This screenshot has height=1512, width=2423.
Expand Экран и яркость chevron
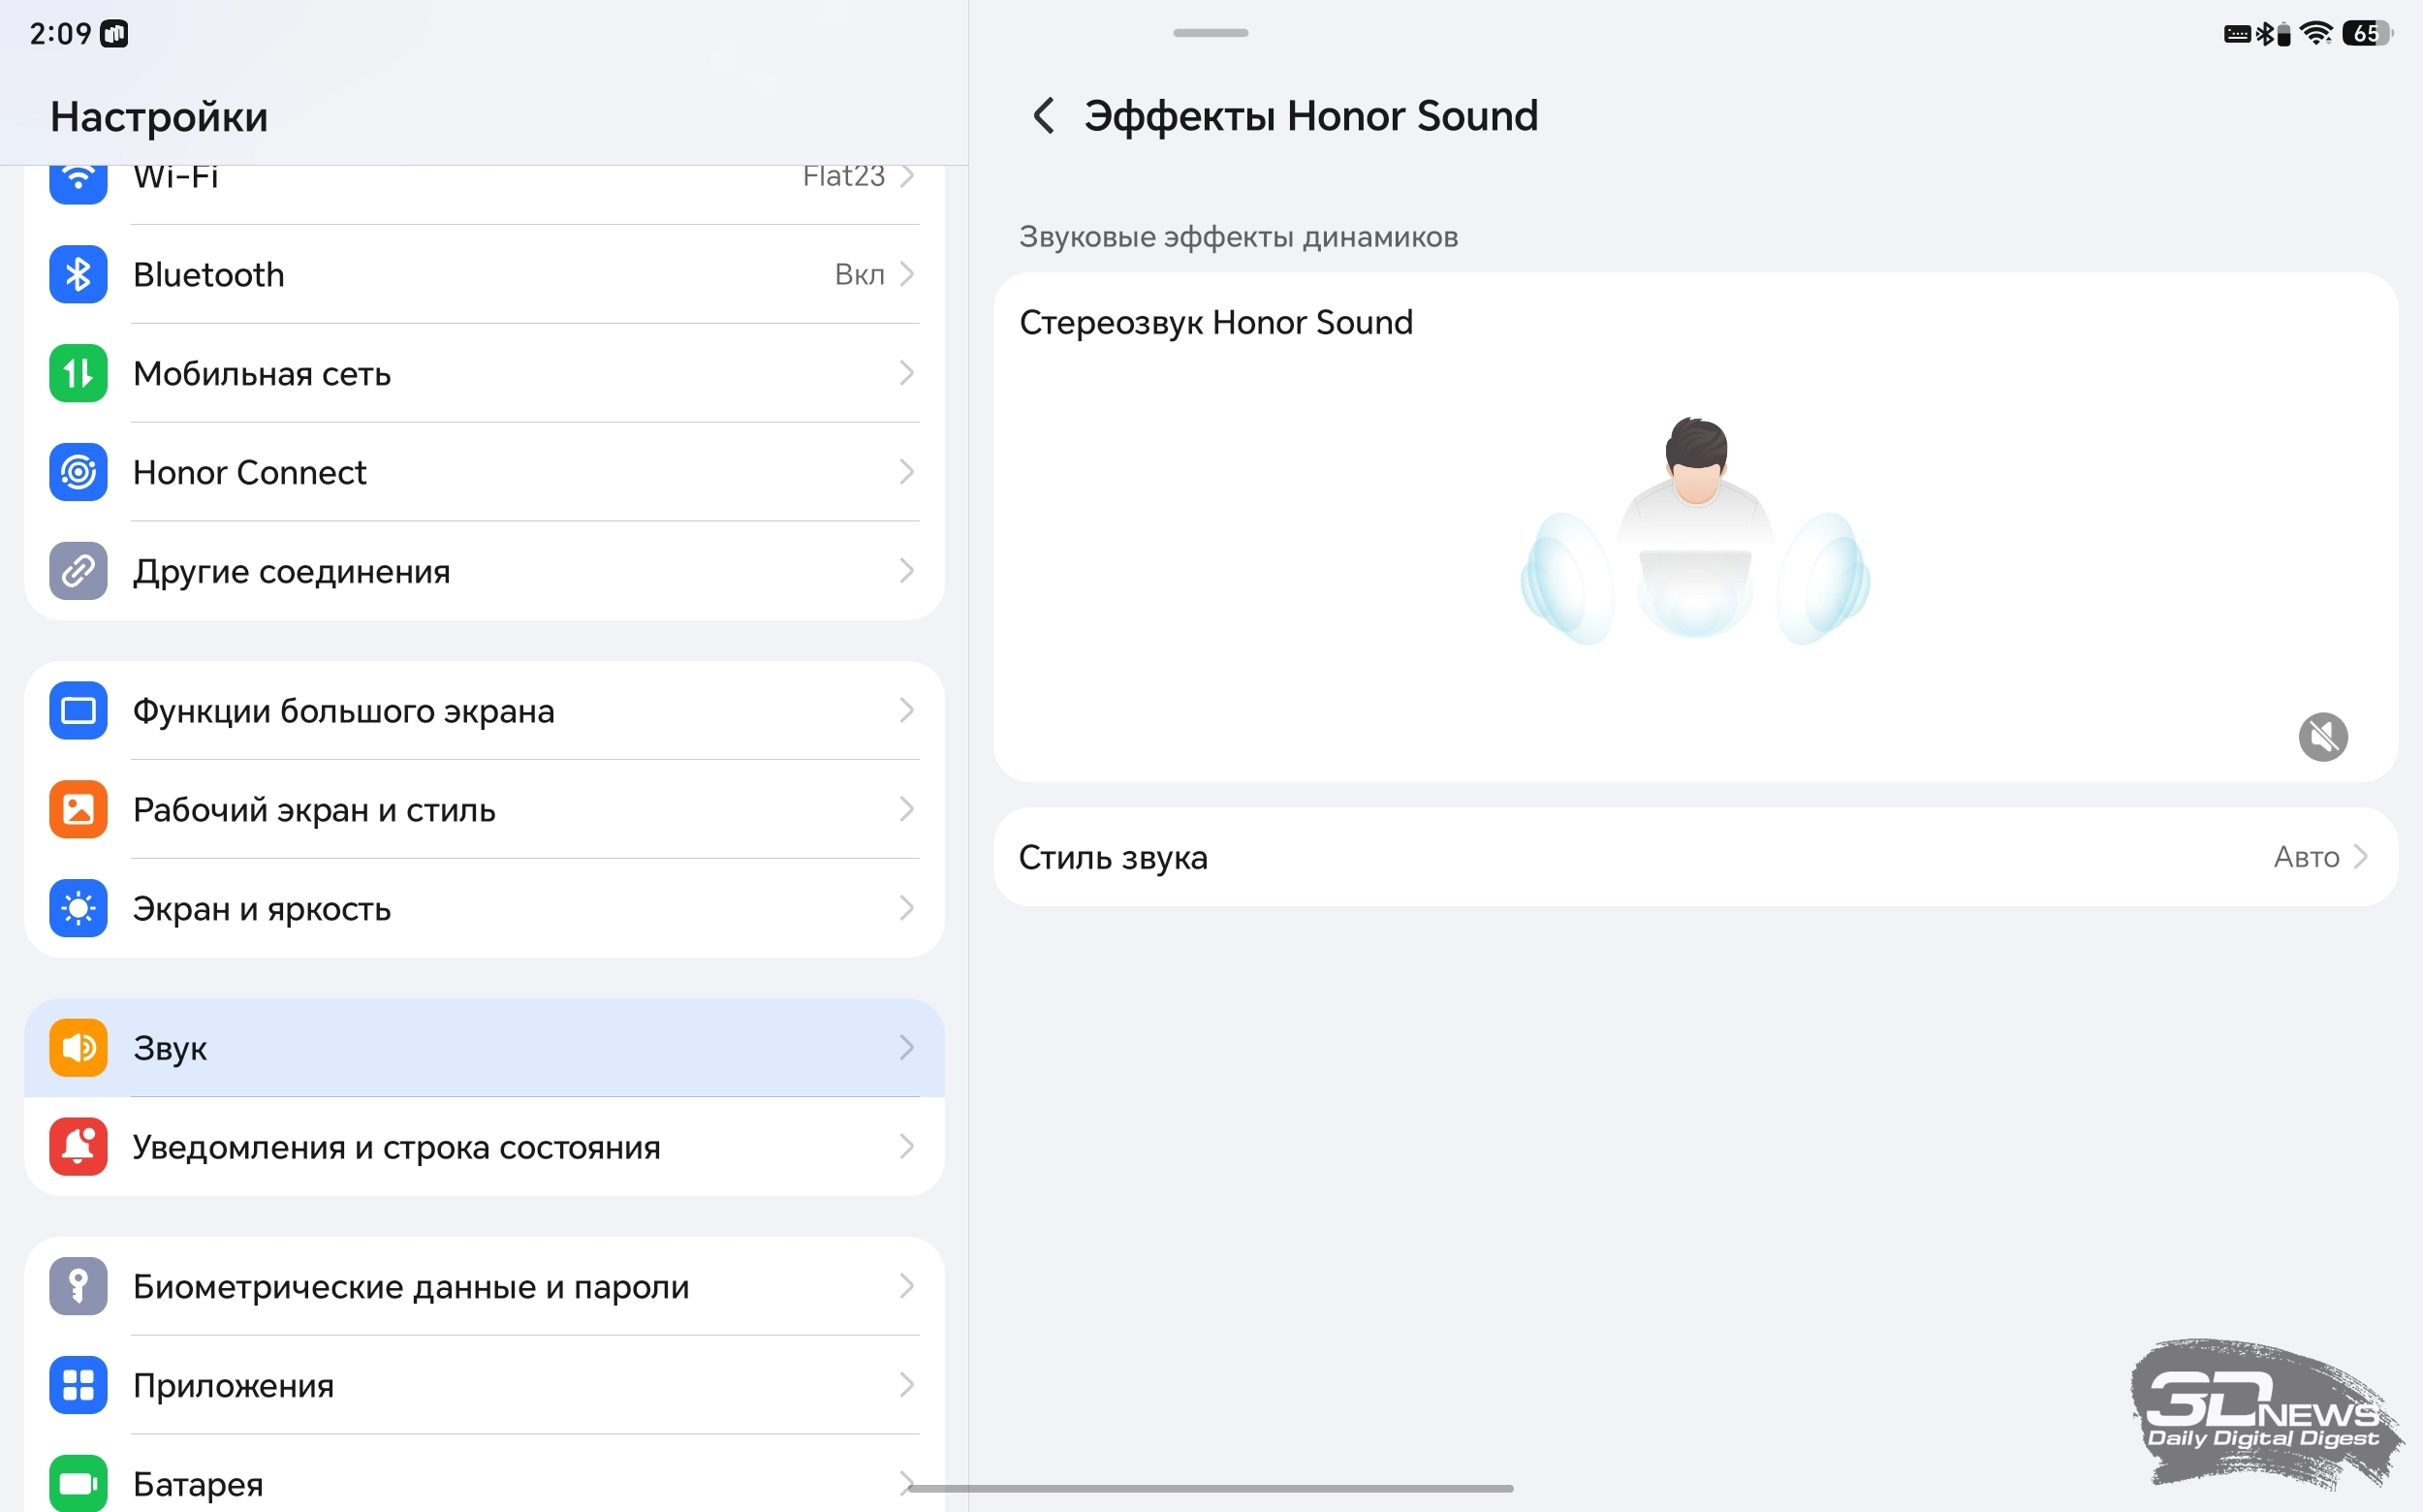[907, 908]
